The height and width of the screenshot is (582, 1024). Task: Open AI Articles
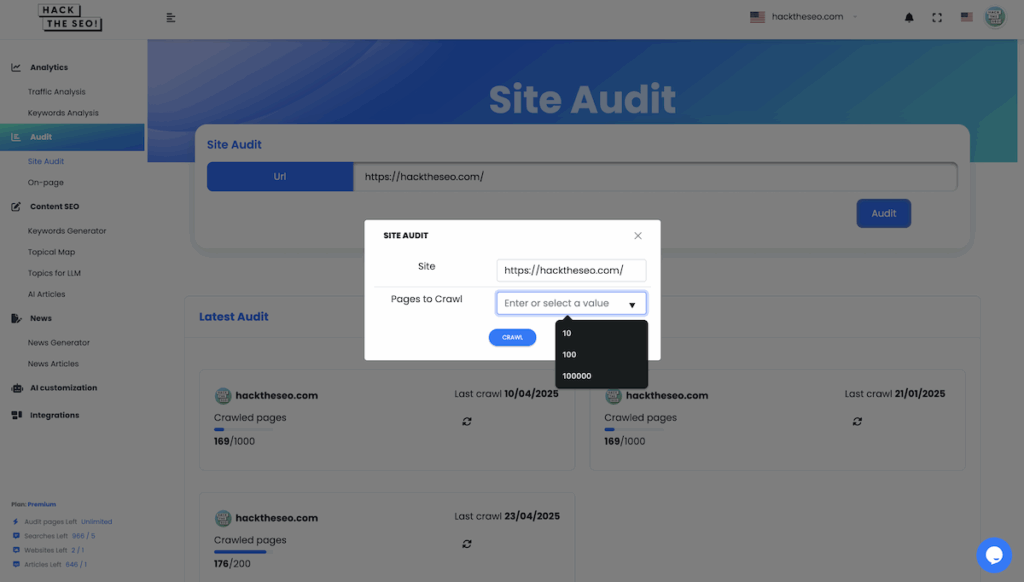46,294
